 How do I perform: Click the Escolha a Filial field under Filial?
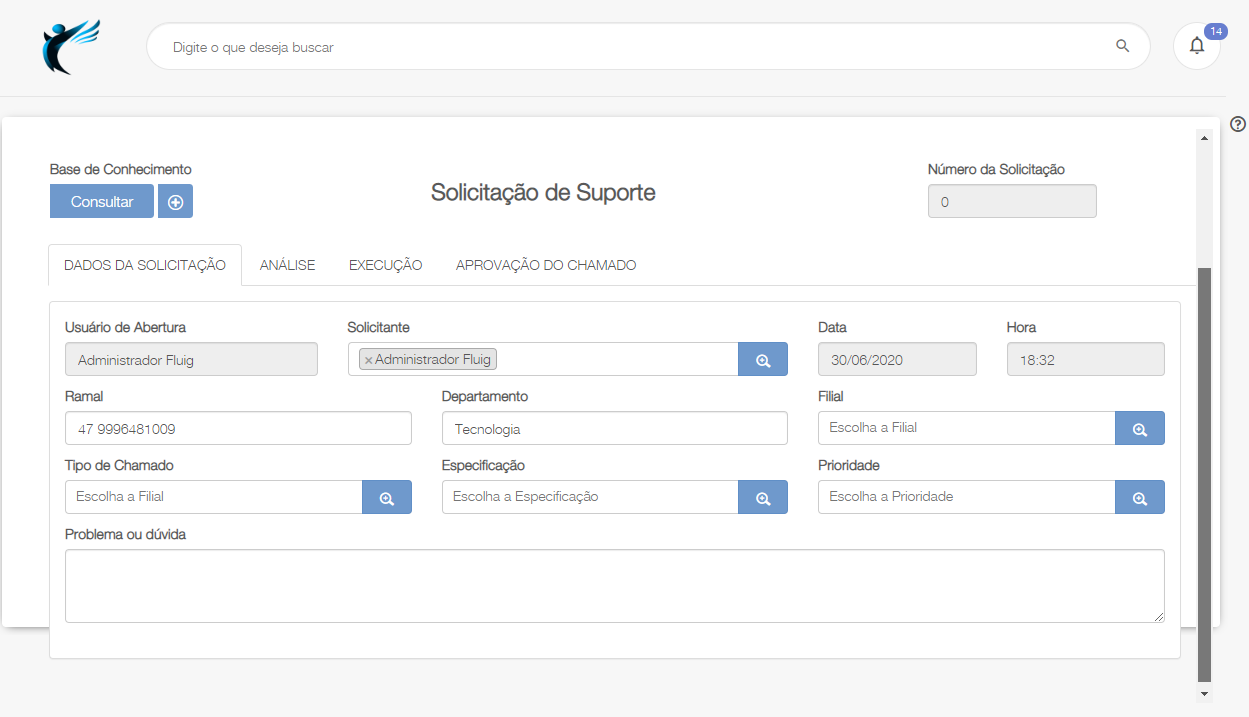(965, 428)
